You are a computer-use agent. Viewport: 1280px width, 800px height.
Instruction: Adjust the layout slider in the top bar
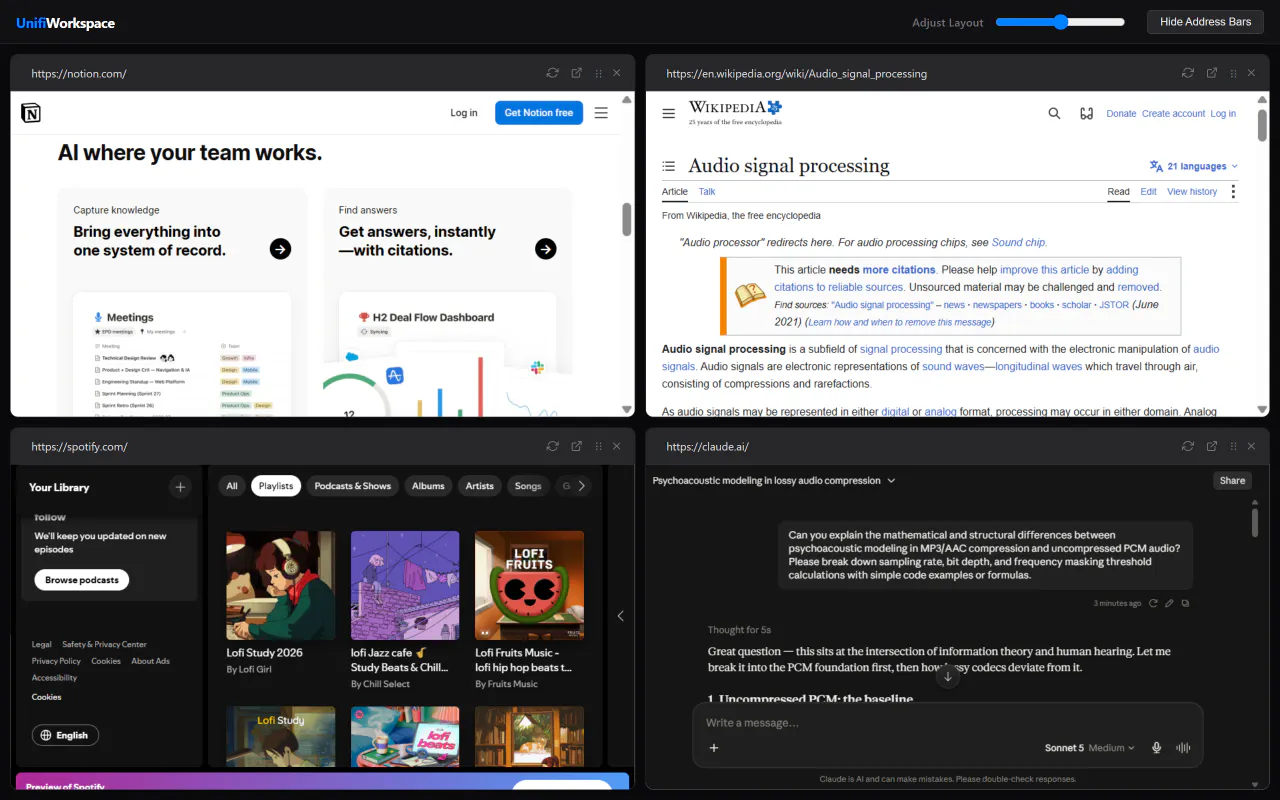1060,22
